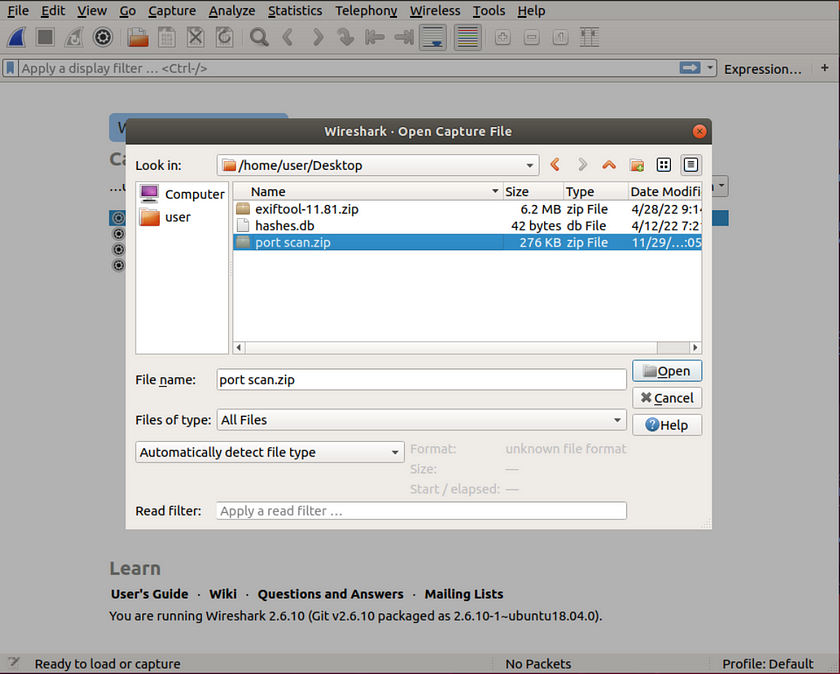Open Automatically detect file type dropdown
The height and width of the screenshot is (674, 840).
pyautogui.click(x=395, y=453)
